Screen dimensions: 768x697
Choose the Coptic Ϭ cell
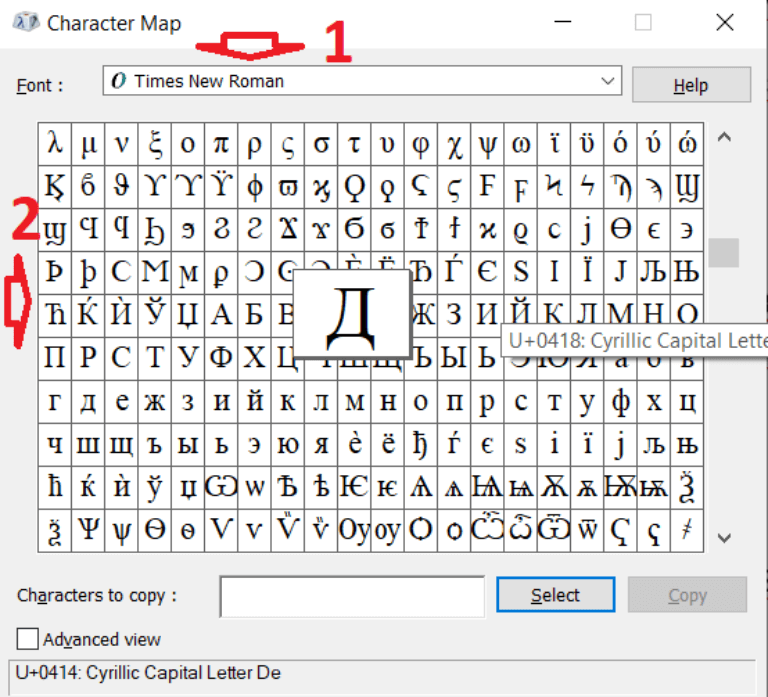point(355,229)
